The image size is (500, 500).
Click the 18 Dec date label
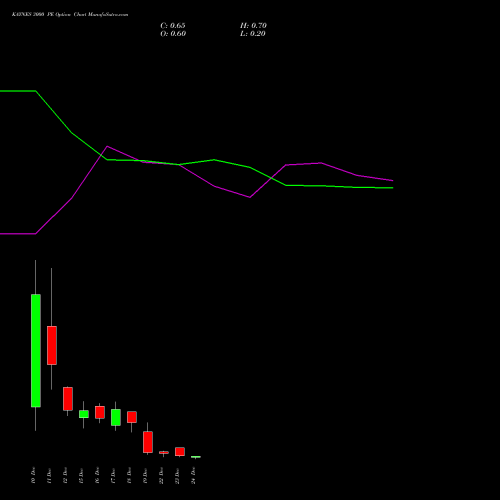coord(129,475)
